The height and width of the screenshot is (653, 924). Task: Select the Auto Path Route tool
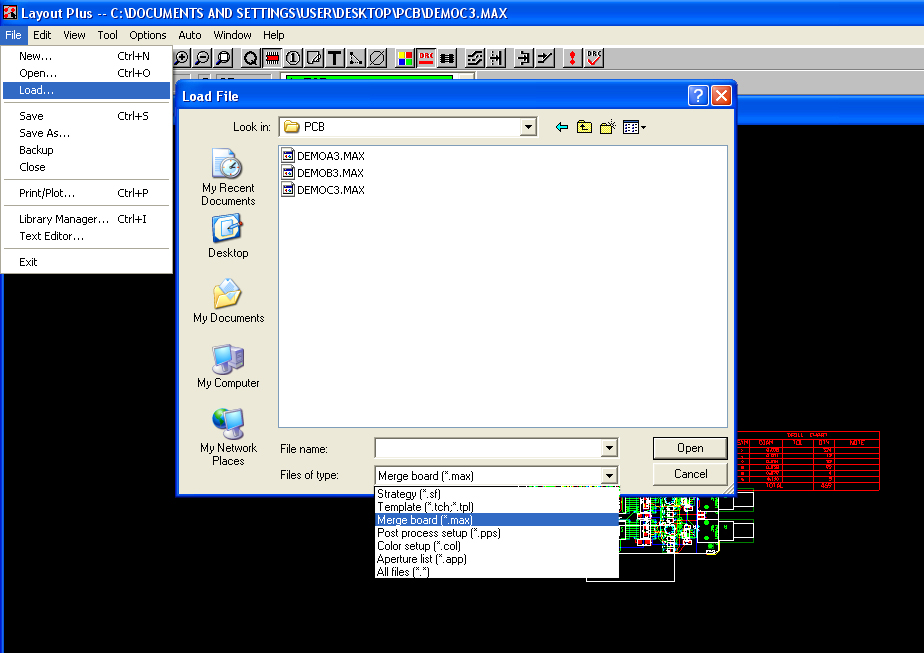point(475,58)
